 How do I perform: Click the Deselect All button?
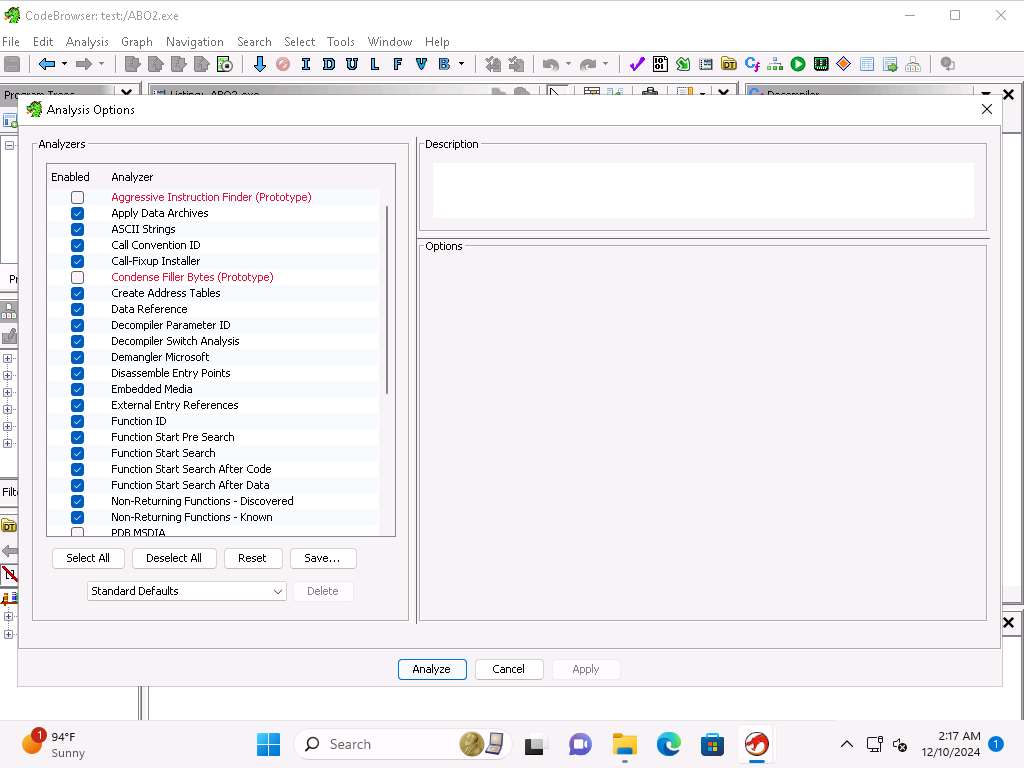click(x=174, y=558)
